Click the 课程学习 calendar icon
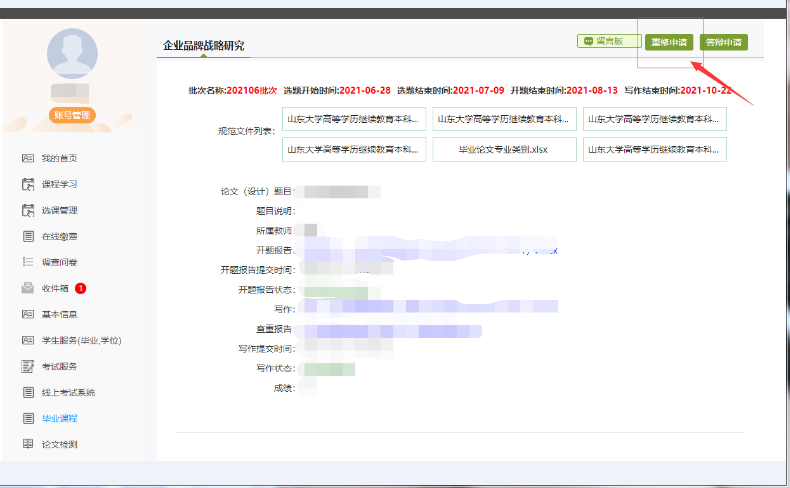 click(x=28, y=184)
